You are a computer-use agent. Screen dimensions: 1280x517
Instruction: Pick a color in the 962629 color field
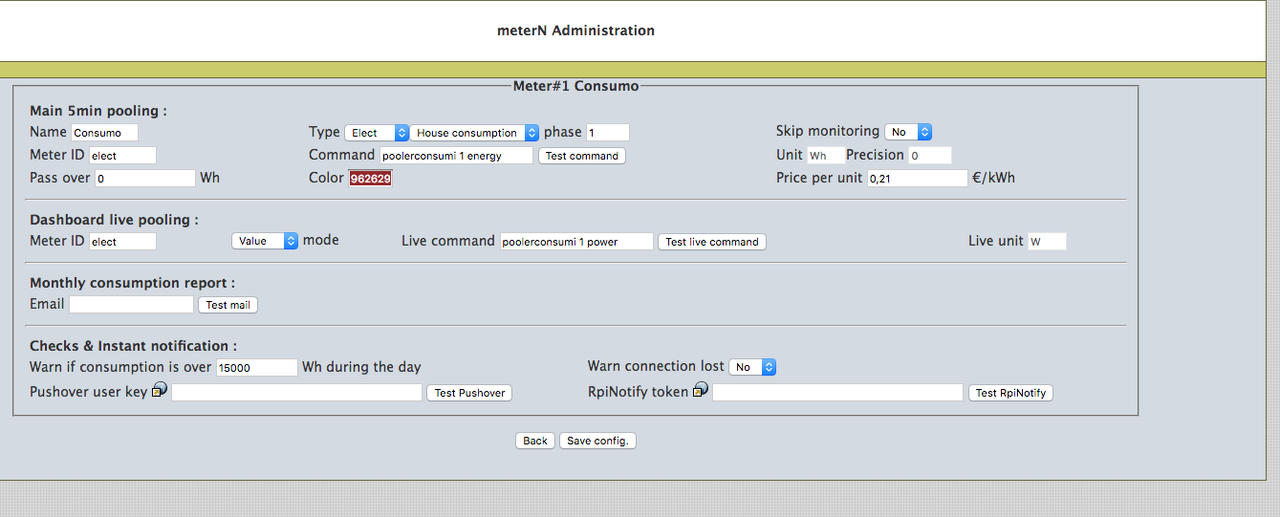[x=370, y=179]
